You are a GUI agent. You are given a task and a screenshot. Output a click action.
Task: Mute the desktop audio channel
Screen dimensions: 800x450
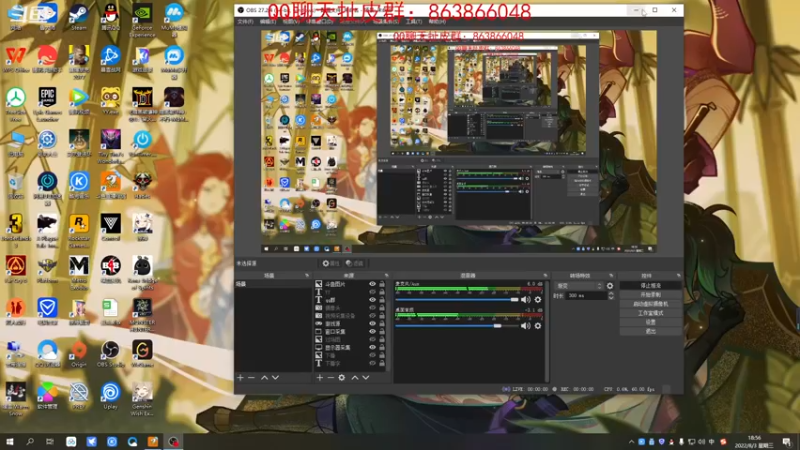pyautogui.click(x=526, y=326)
